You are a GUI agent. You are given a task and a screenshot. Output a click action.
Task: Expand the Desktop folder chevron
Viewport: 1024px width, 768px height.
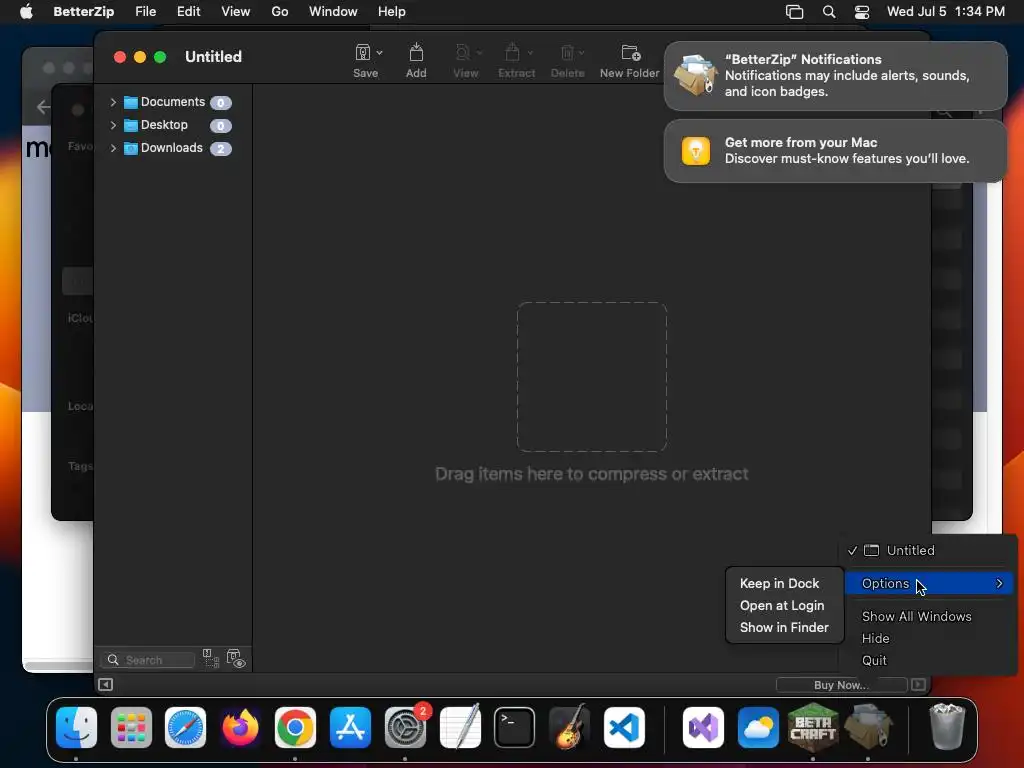(x=113, y=125)
